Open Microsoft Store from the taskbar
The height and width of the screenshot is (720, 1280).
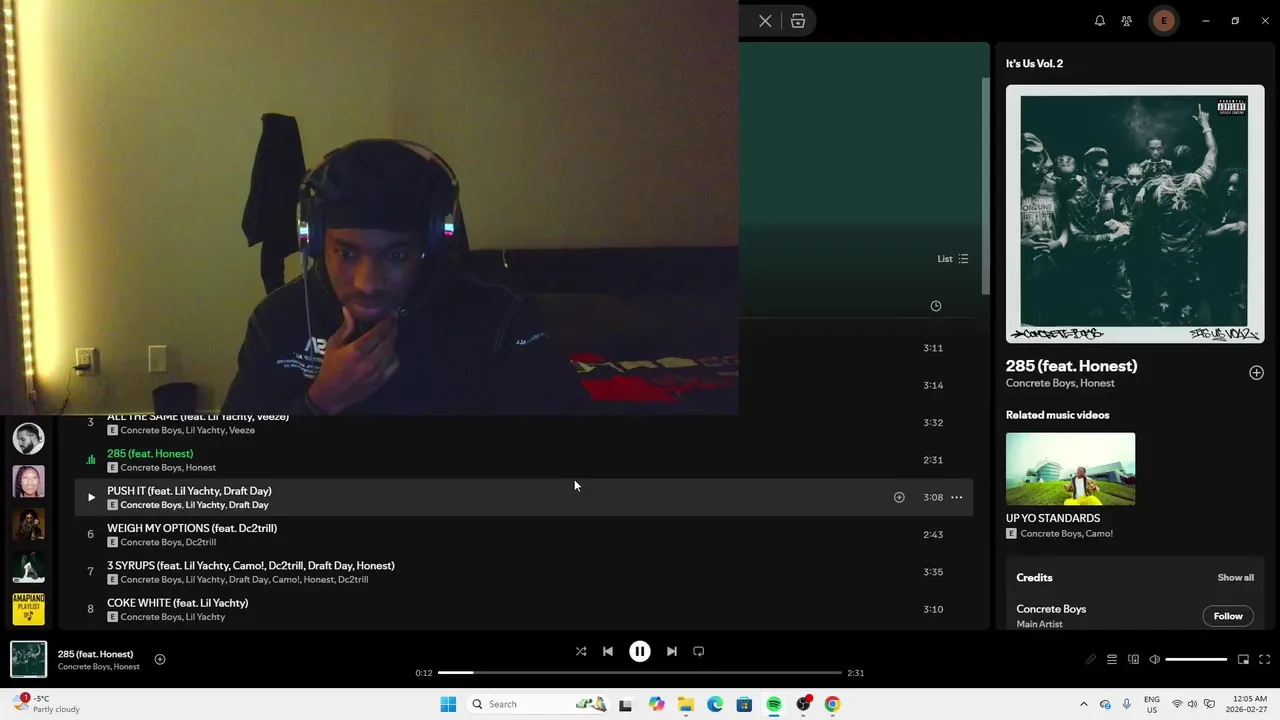coord(744,704)
